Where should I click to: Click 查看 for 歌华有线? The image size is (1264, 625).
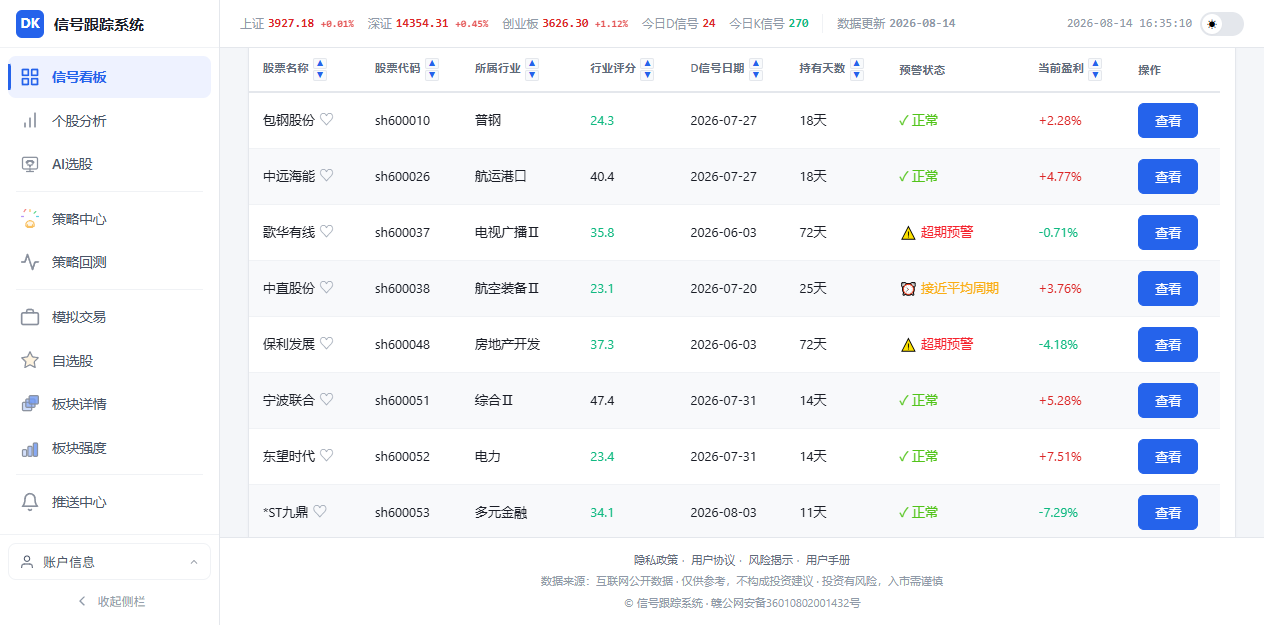[x=1168, y=232]
